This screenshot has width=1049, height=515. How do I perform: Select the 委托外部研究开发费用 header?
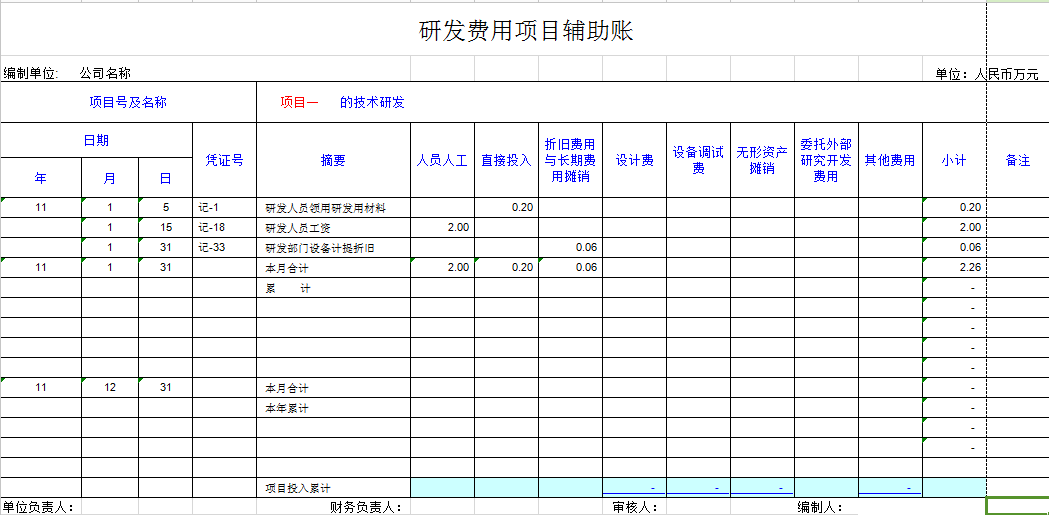click(826, 160)
